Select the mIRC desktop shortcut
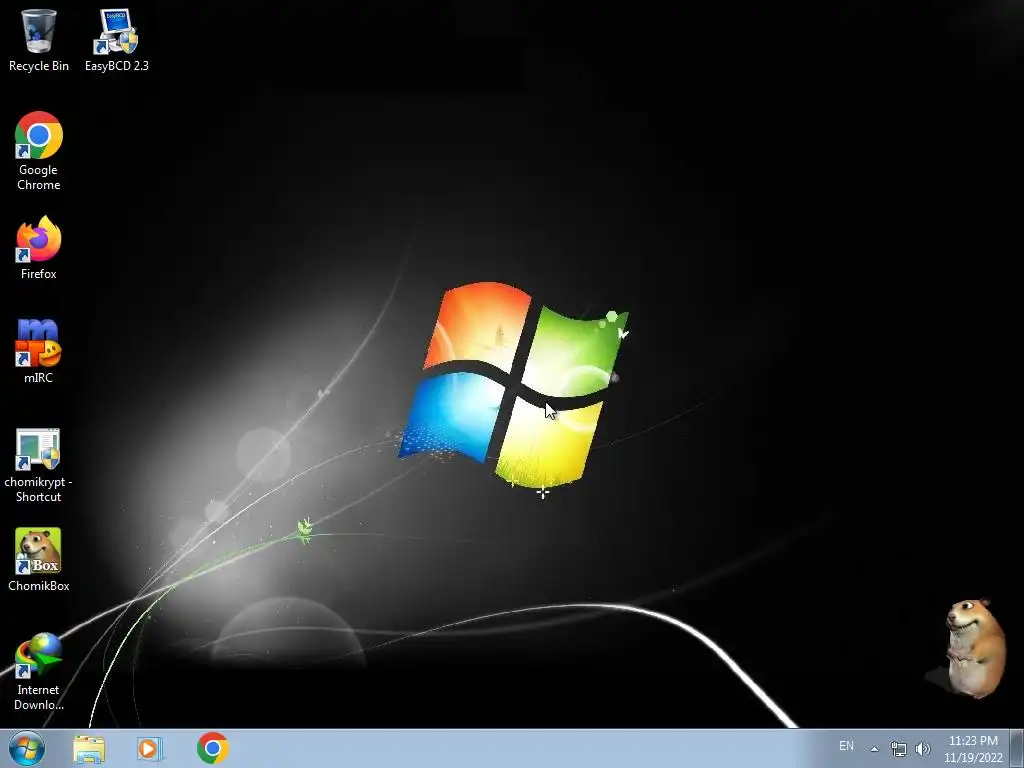 click(39, 351)
